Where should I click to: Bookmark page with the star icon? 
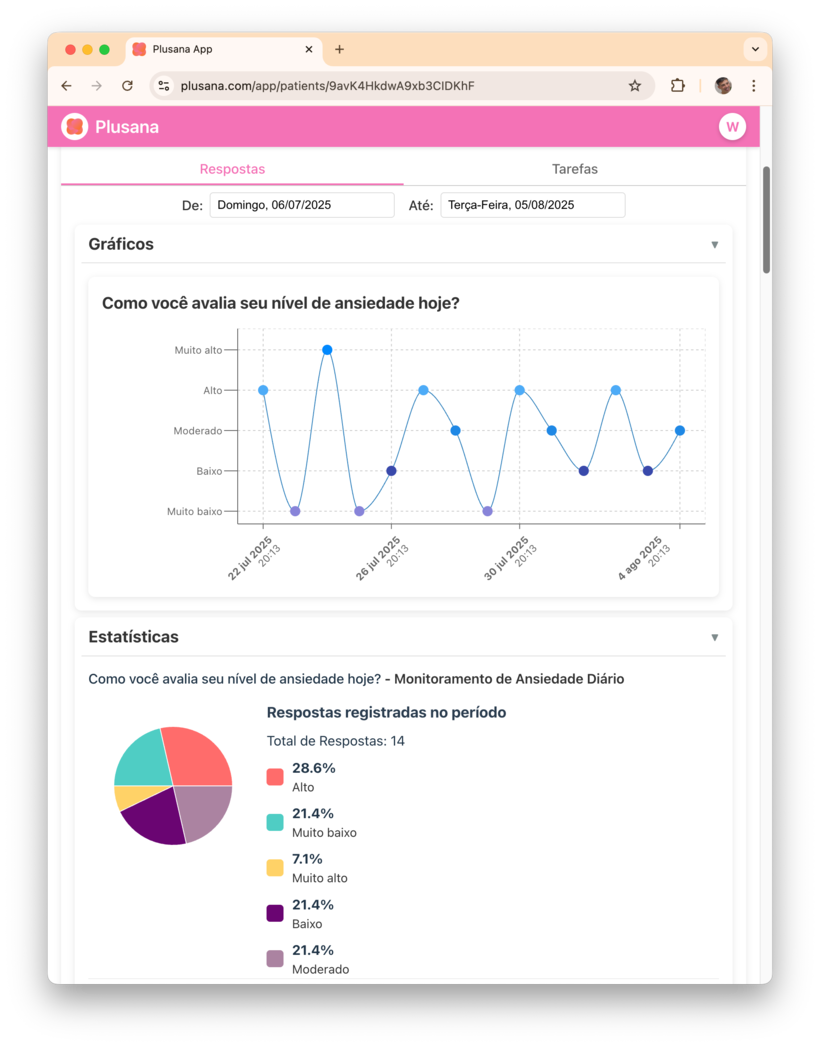635,86
